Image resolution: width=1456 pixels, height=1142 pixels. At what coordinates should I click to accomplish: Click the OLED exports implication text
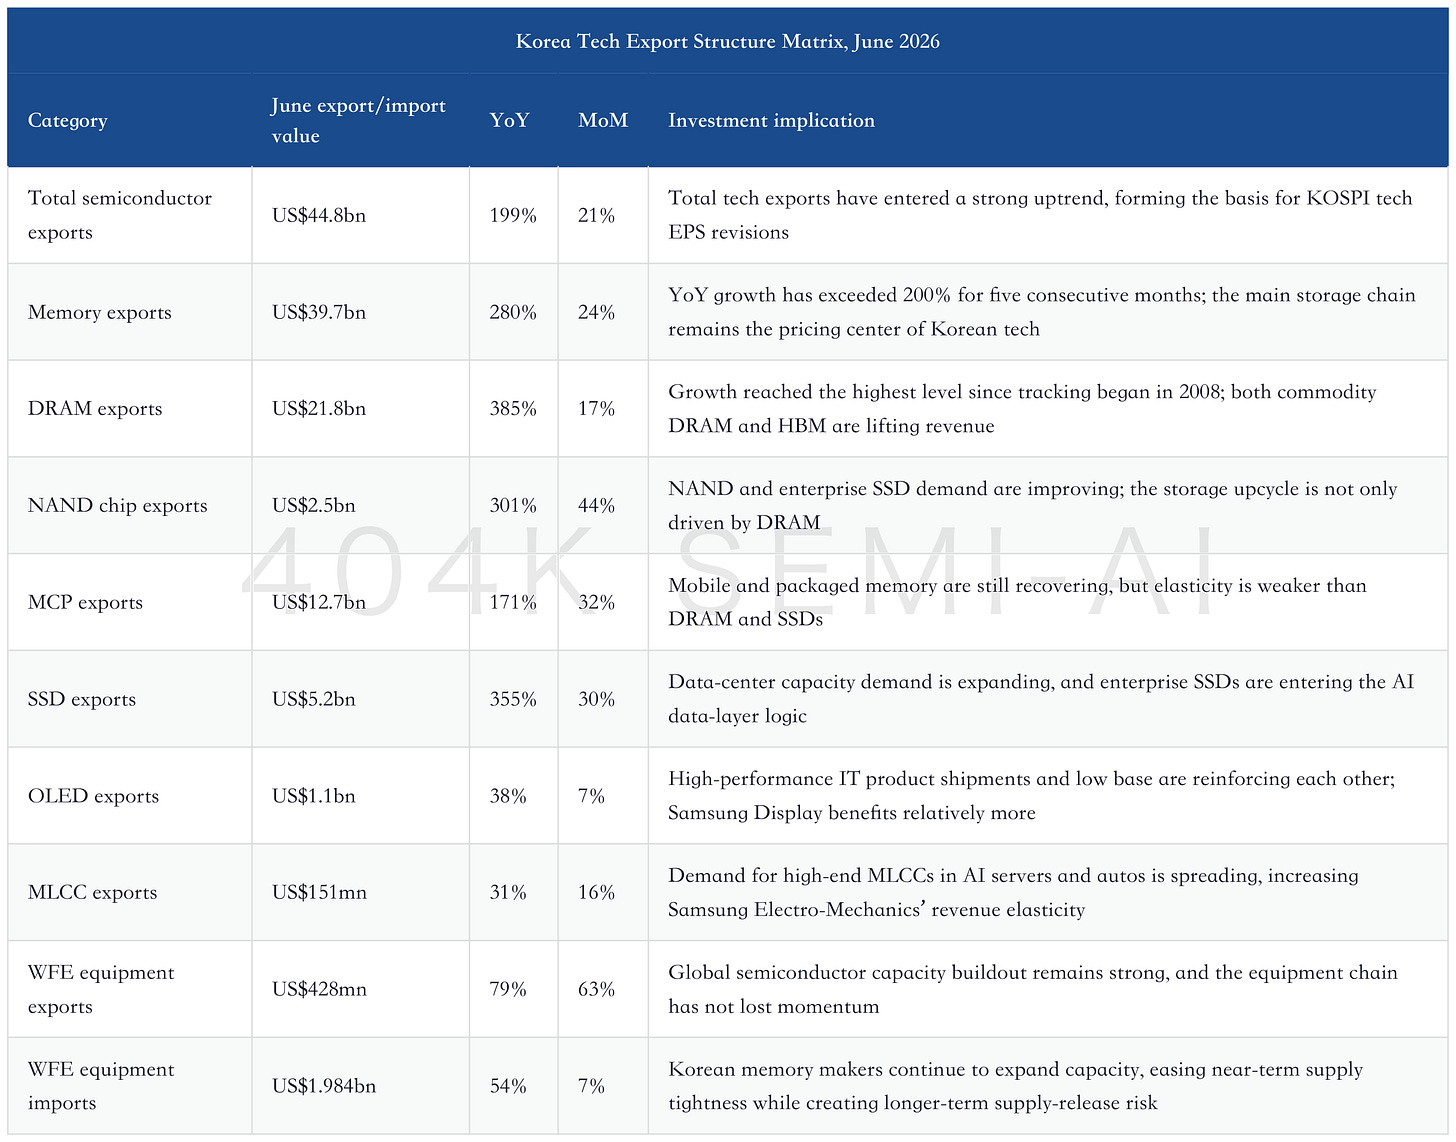pyautogui.click(x=1031, y=795)
